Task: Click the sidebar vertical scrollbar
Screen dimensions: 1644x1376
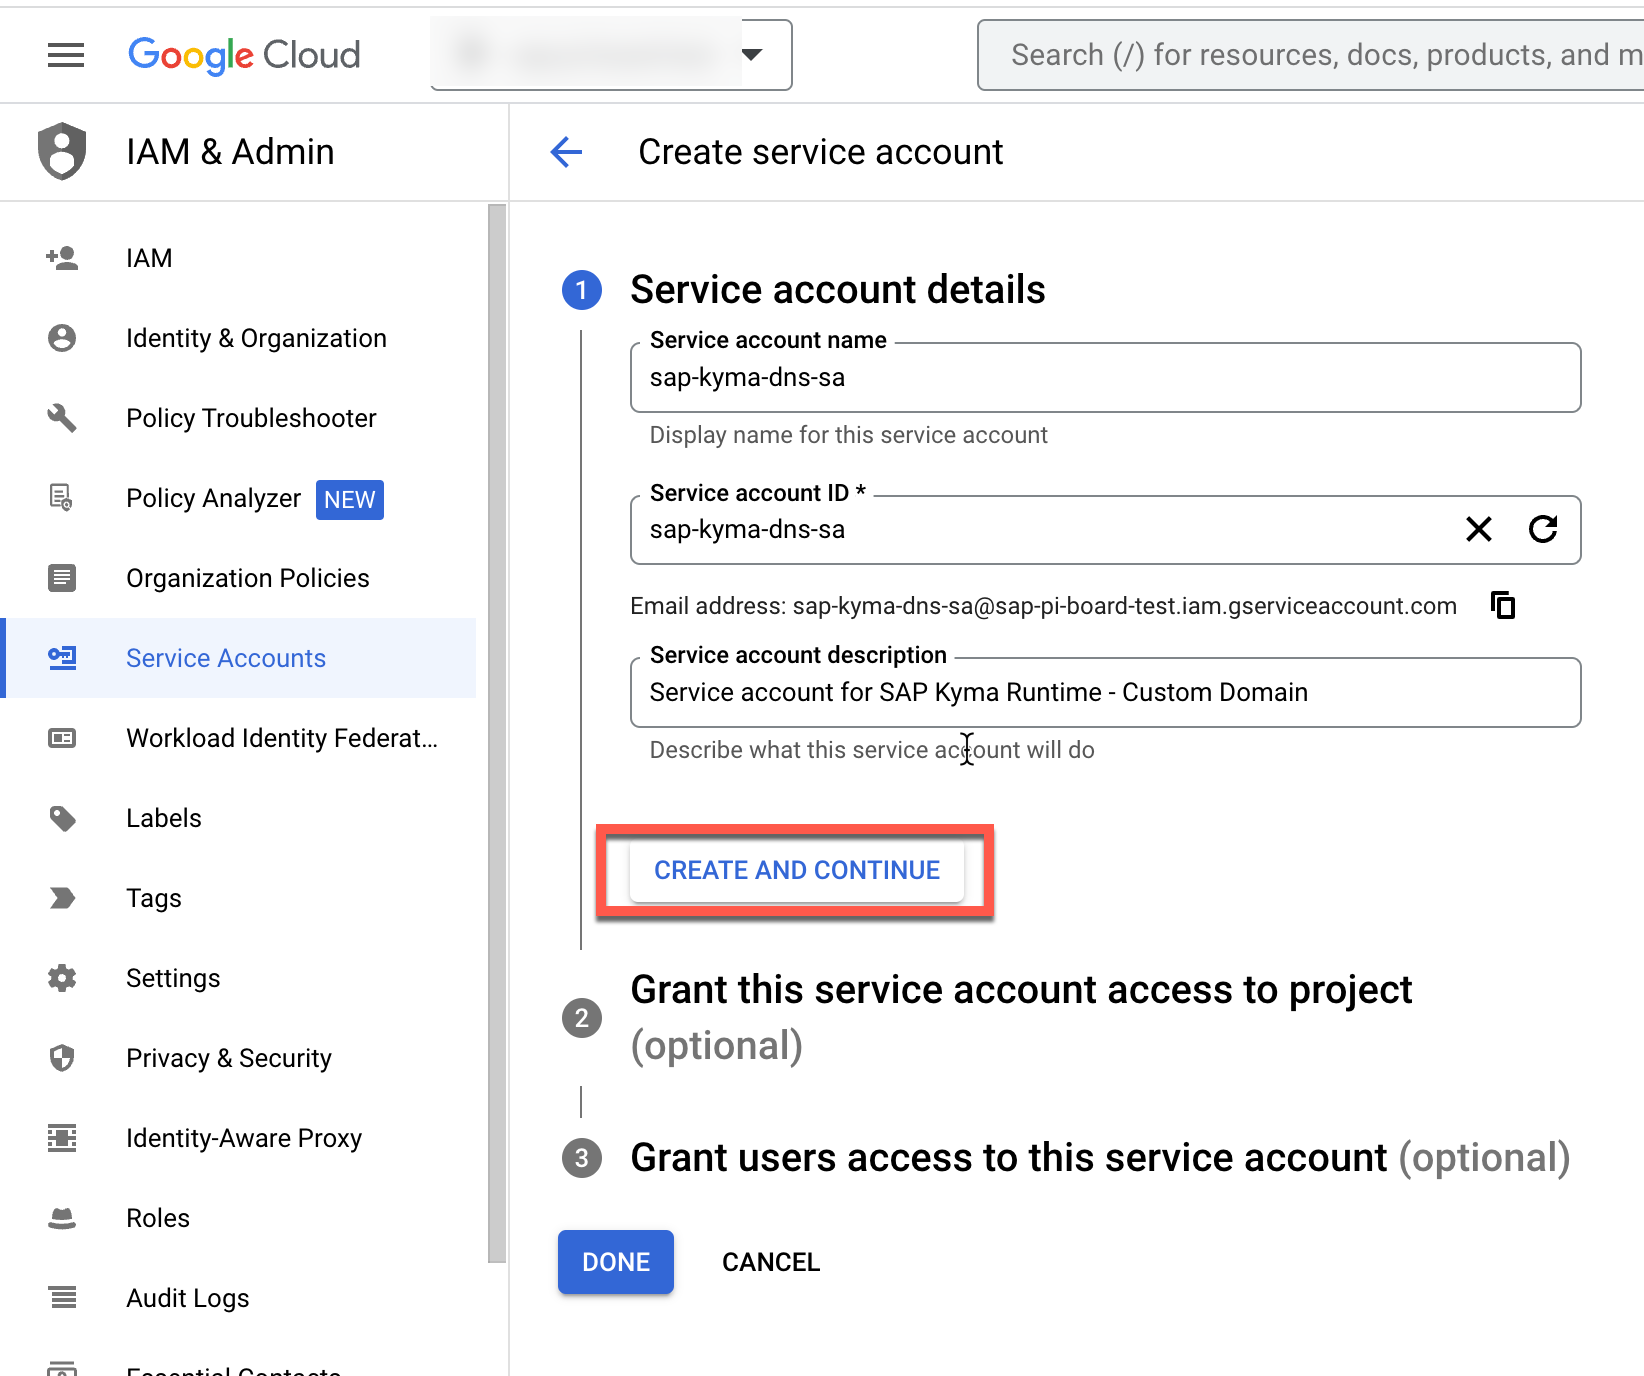Action: (x=497, y=734)
